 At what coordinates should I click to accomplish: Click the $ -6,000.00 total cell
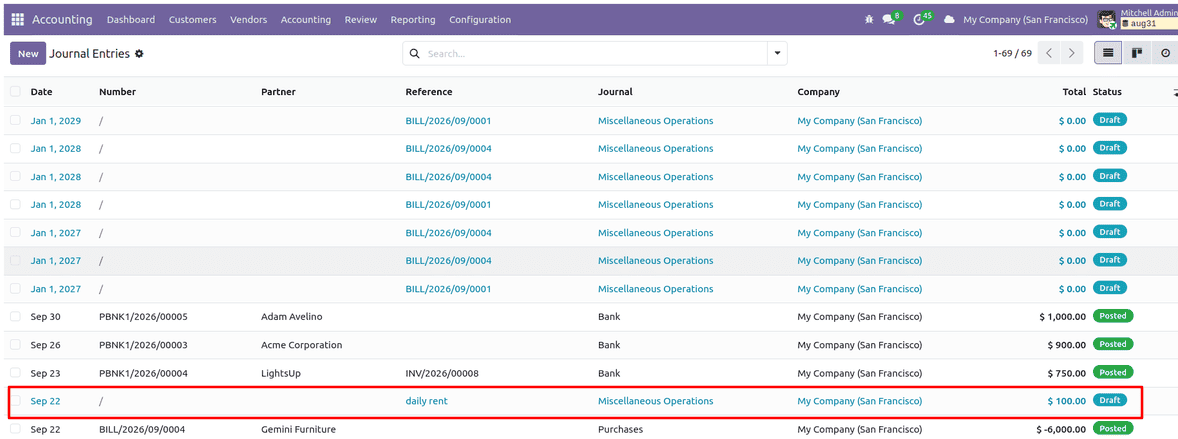click(x=1059, y=429)
